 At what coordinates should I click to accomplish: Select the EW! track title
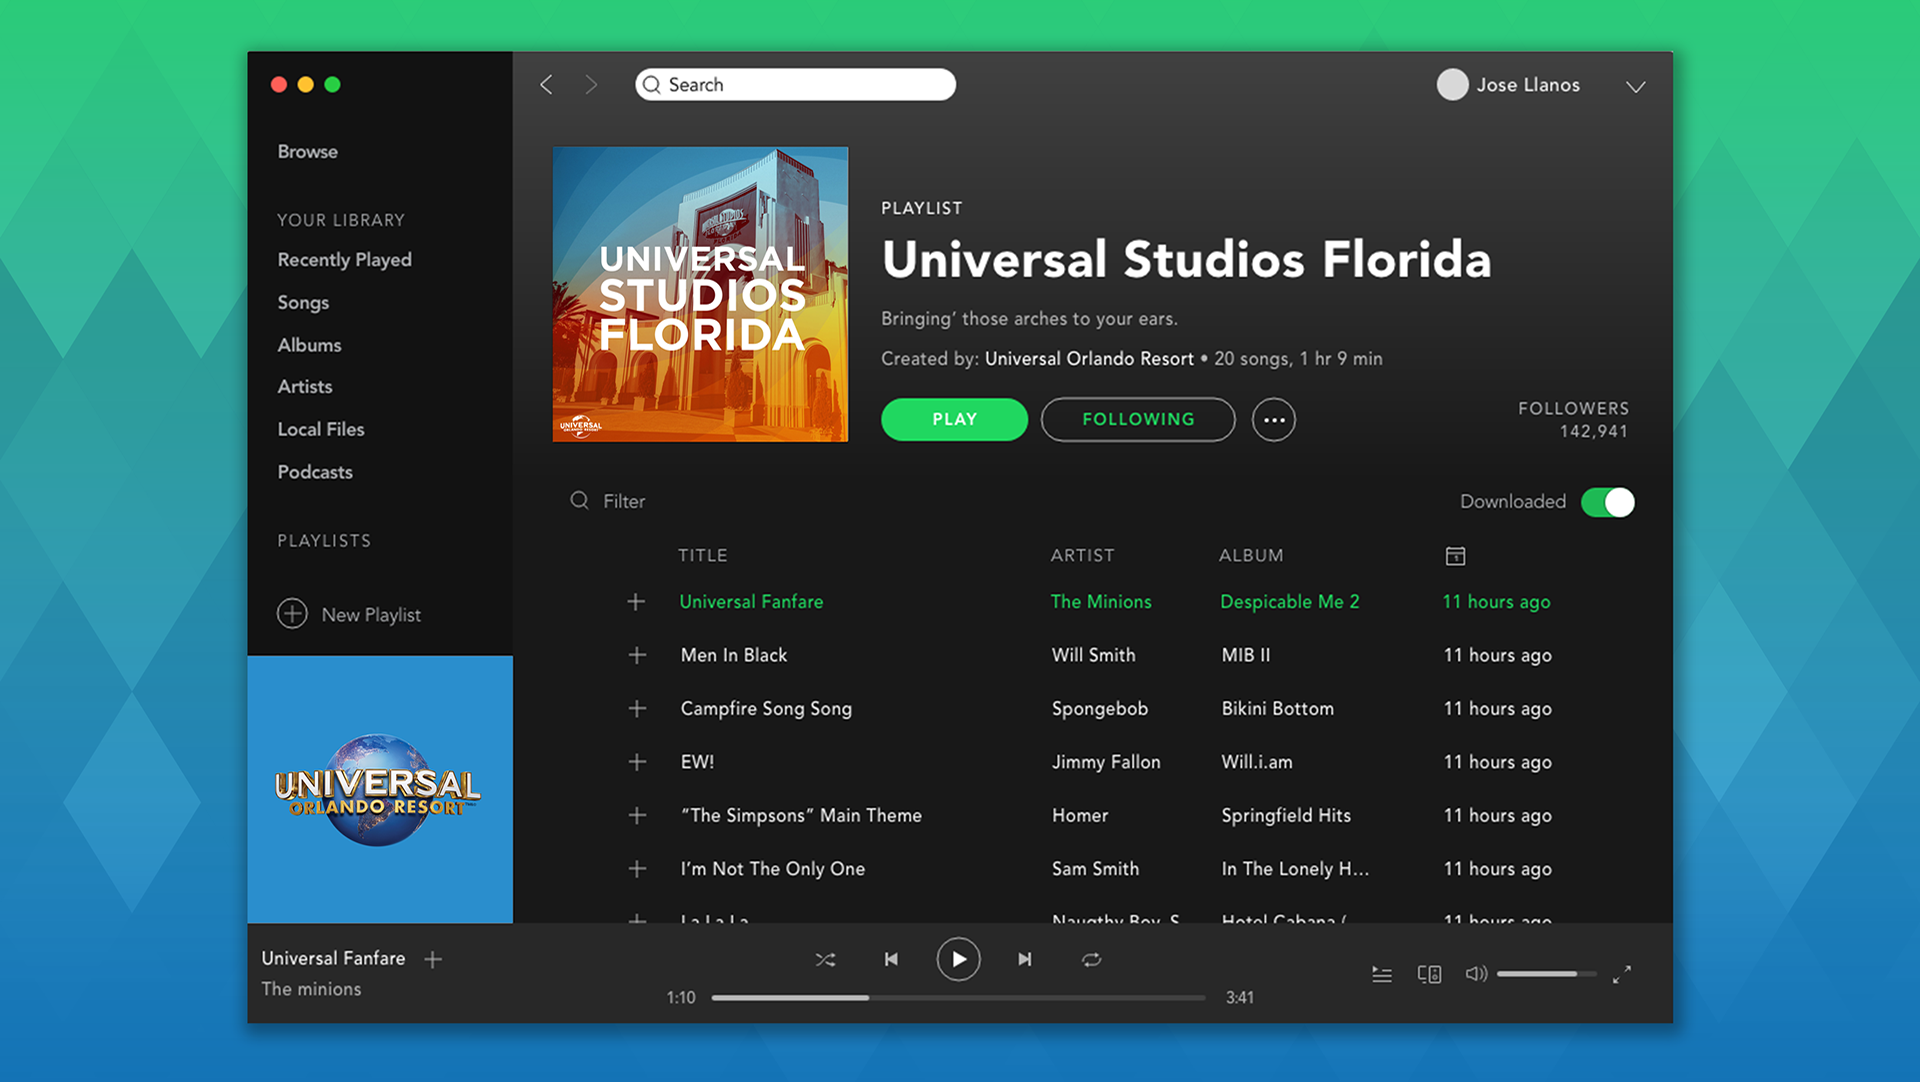coord(697,762)
